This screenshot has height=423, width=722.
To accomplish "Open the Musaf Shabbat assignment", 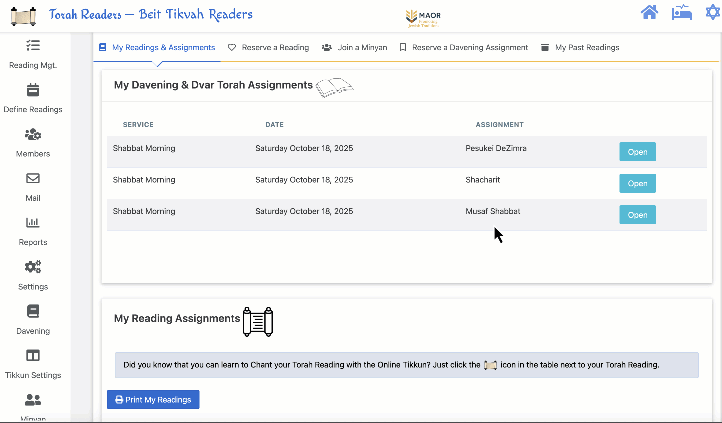I will click(x=637, y=215).
